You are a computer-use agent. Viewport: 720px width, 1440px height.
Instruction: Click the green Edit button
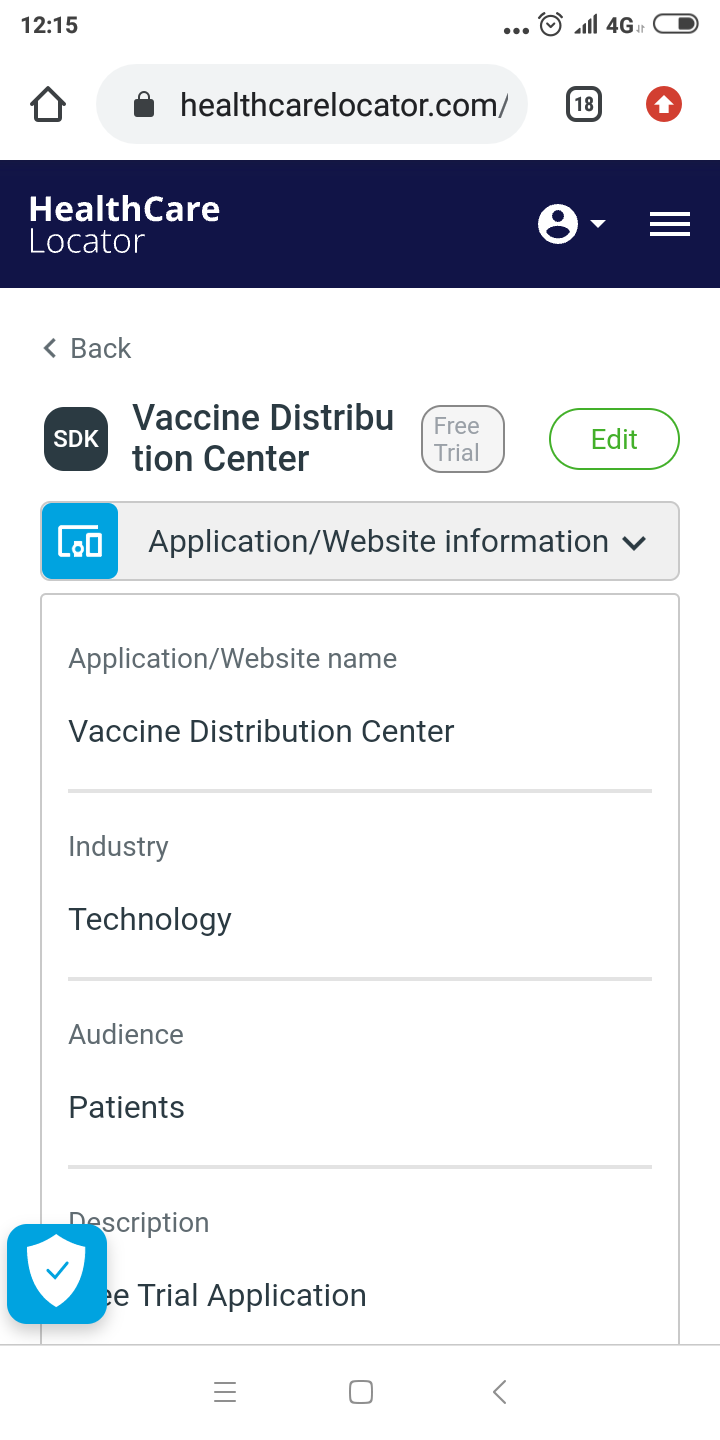pos(614,439)
